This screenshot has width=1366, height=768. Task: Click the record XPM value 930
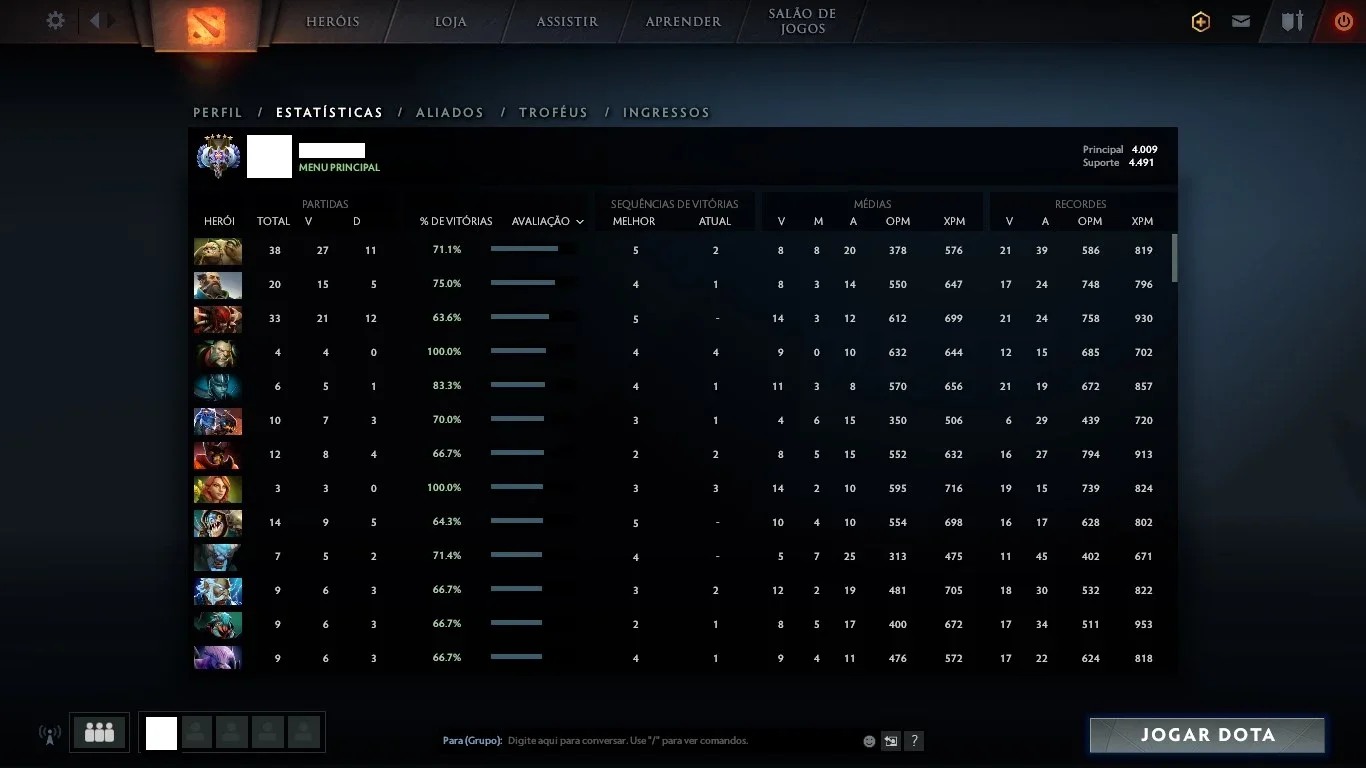(x=1143, y=318)
